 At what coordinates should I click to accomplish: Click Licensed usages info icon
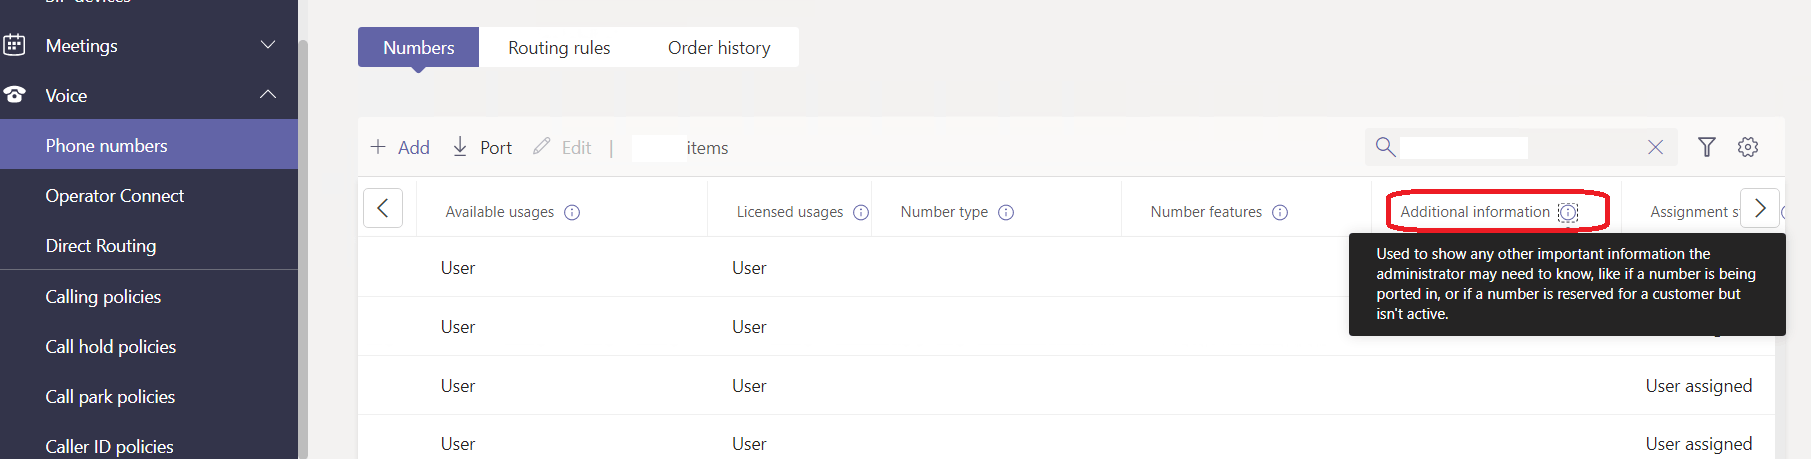click(x=861, y=212)
